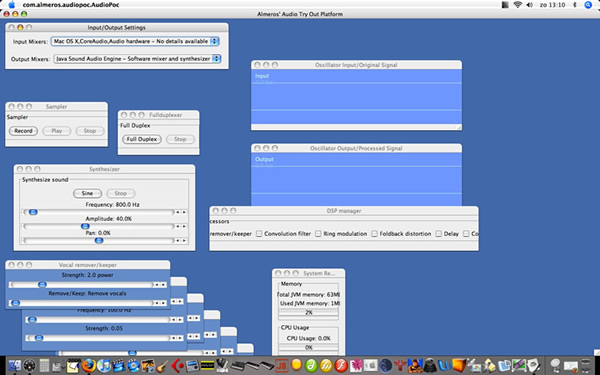Click the Strength 0.05 slider knob
Screen dimensions: 600x375
[x=39, y=338]
